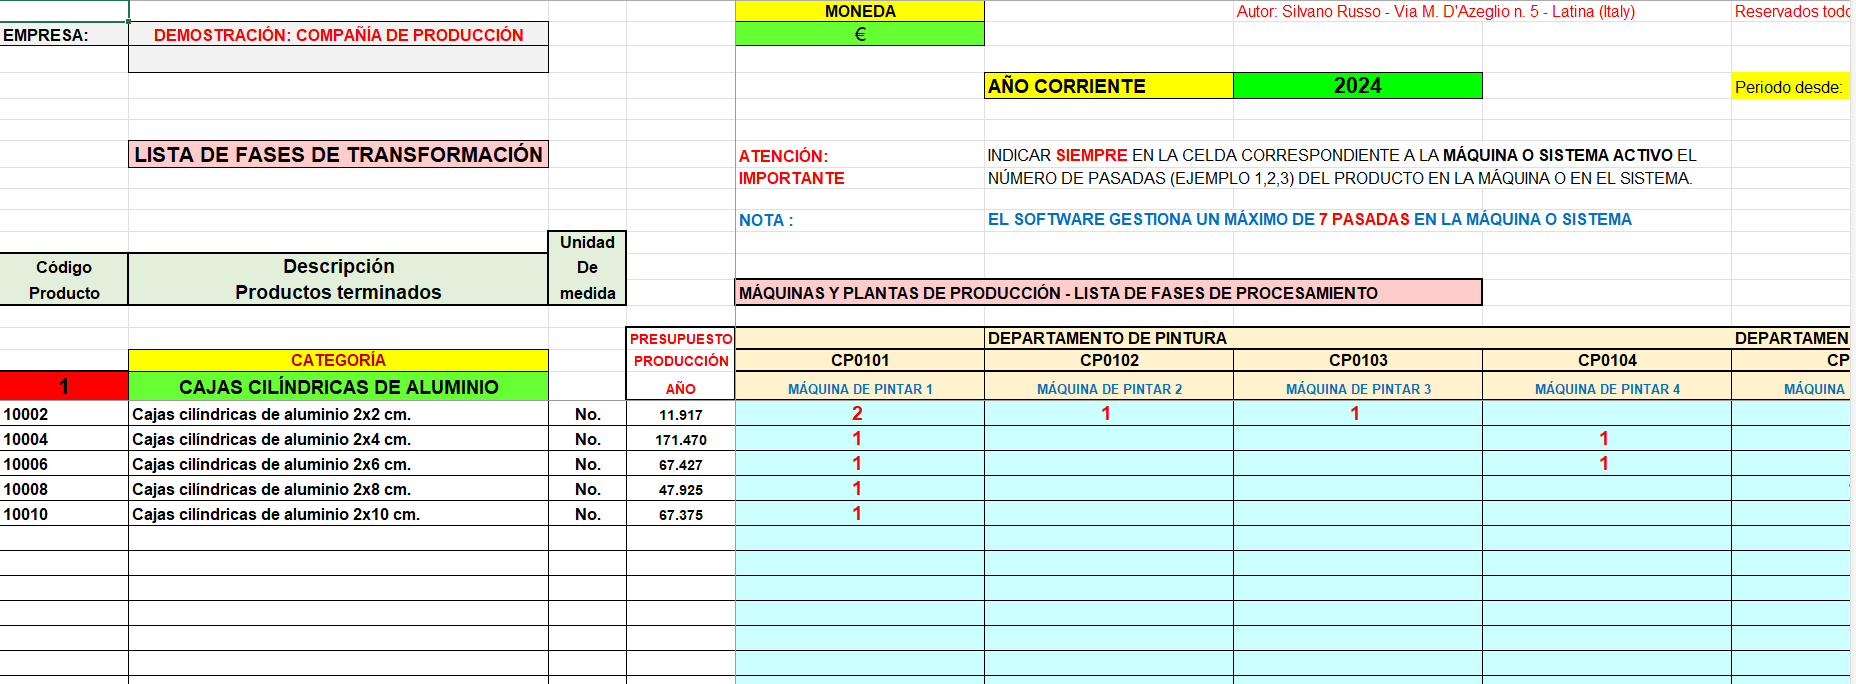Select CAJAS CILÍNDRICAS DE ALUMINIO category cell
Viewport: 1856px width, 684px height.
click(338, 386)
